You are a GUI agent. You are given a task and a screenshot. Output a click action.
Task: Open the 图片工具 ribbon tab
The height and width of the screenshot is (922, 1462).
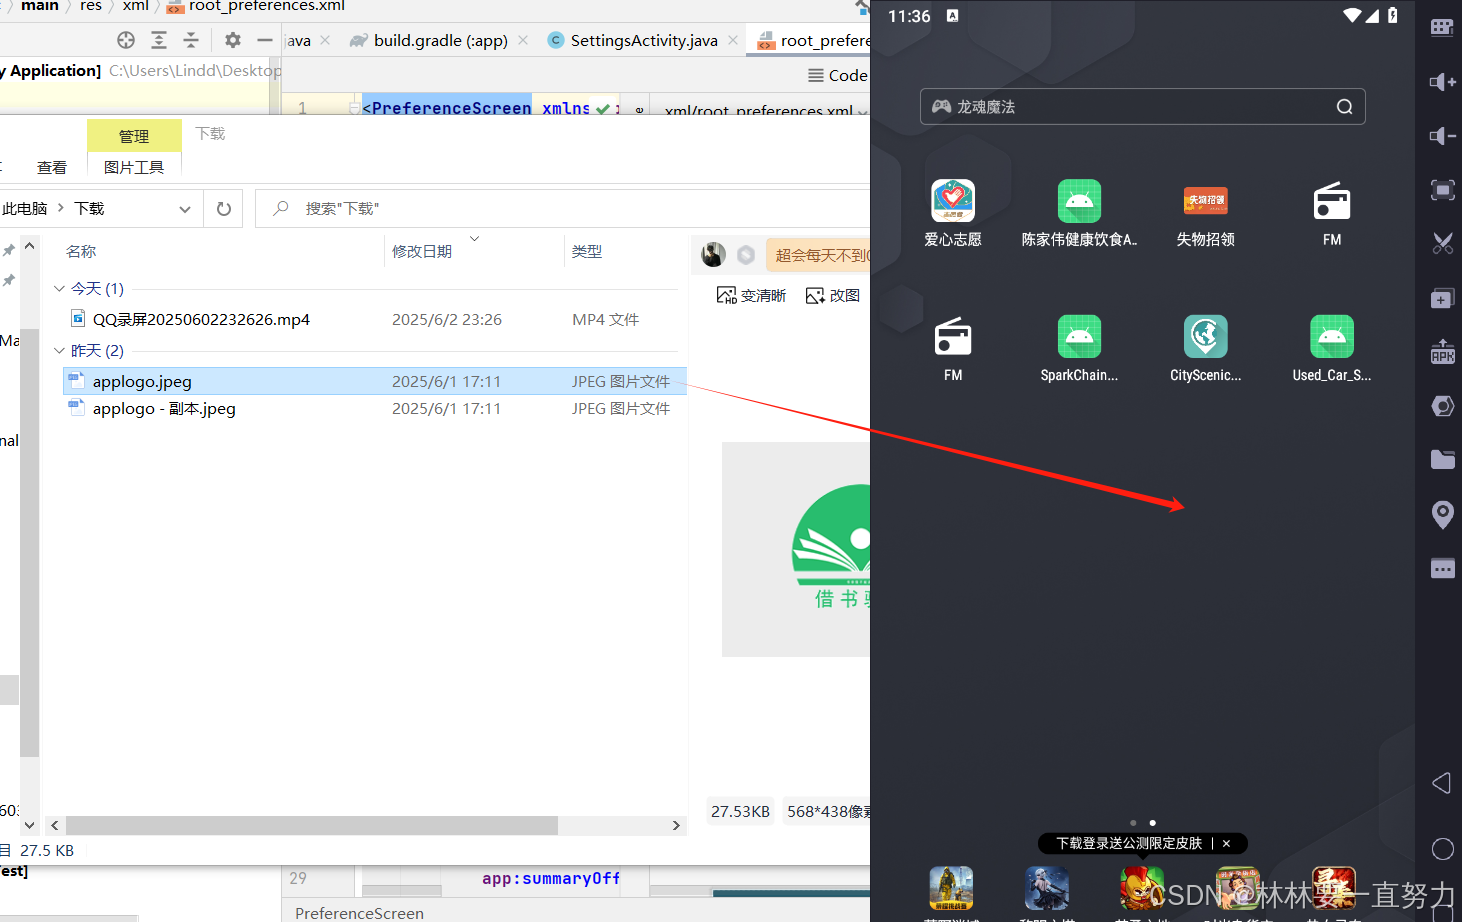click(134, 167)
